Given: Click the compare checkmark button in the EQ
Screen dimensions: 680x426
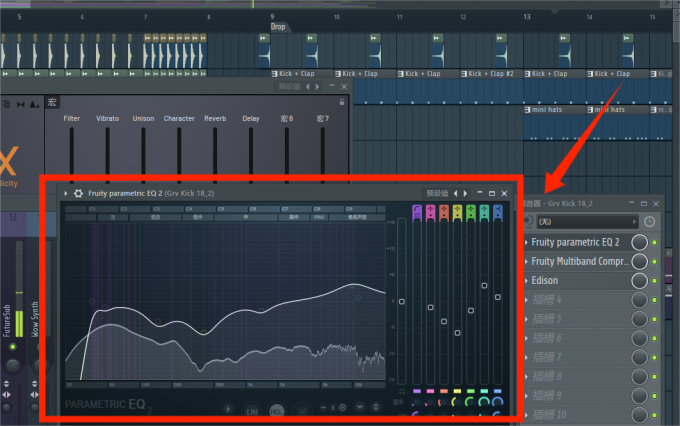Looking at the screenshot, I should (302, 410).
